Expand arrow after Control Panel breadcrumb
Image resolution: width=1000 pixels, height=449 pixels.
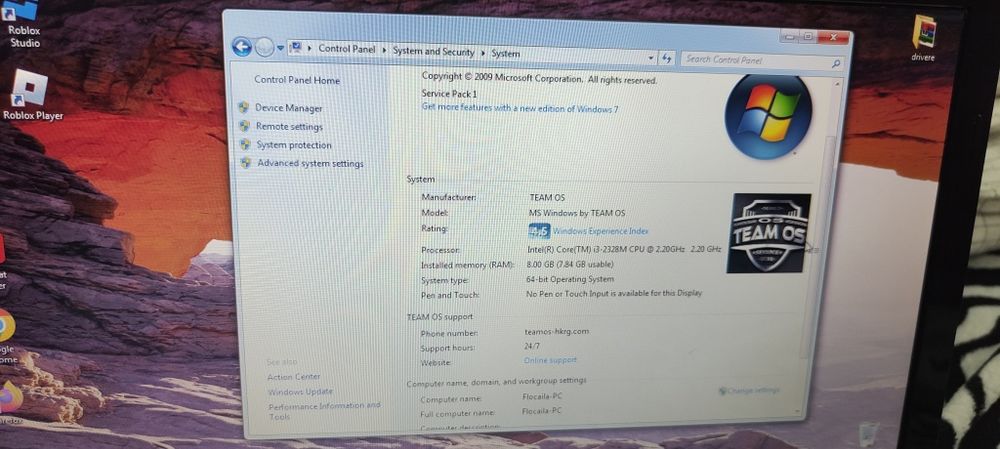pos(385,50)
